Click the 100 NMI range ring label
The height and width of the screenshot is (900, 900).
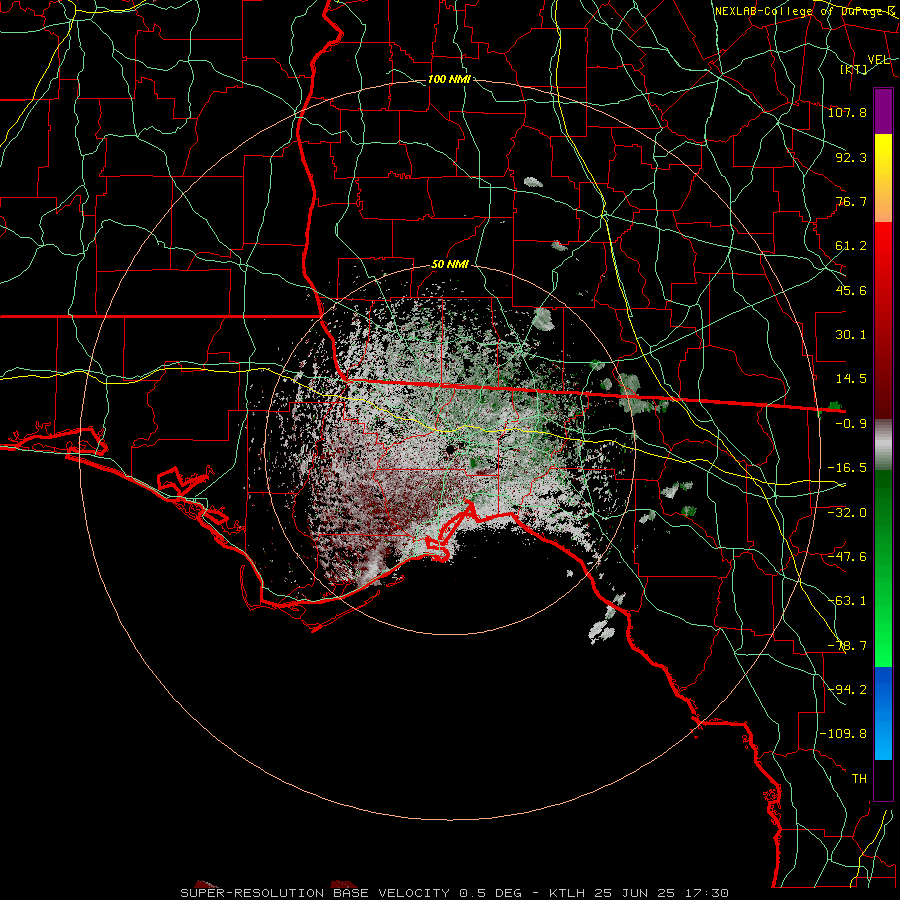449,79
